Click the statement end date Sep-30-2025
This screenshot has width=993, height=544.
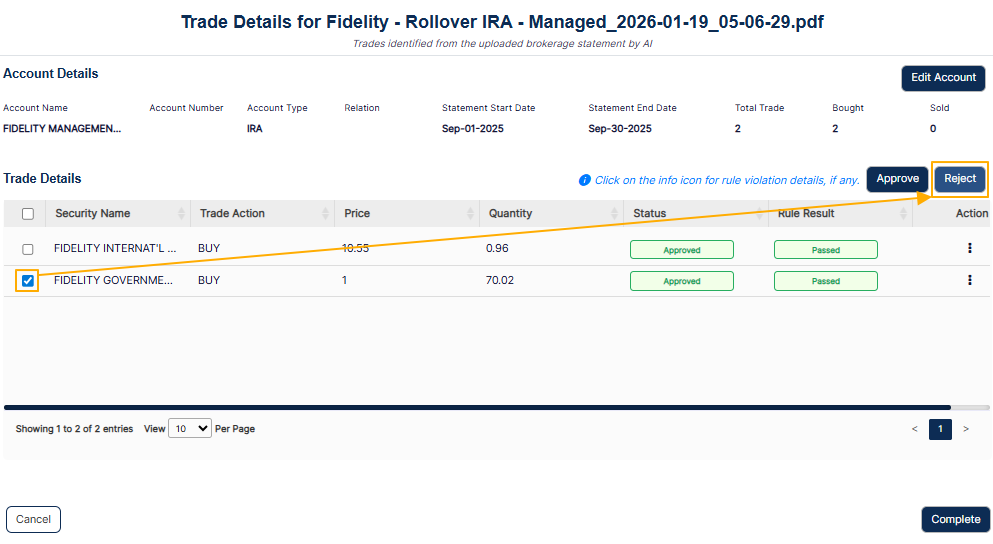(x=619, y=129)
